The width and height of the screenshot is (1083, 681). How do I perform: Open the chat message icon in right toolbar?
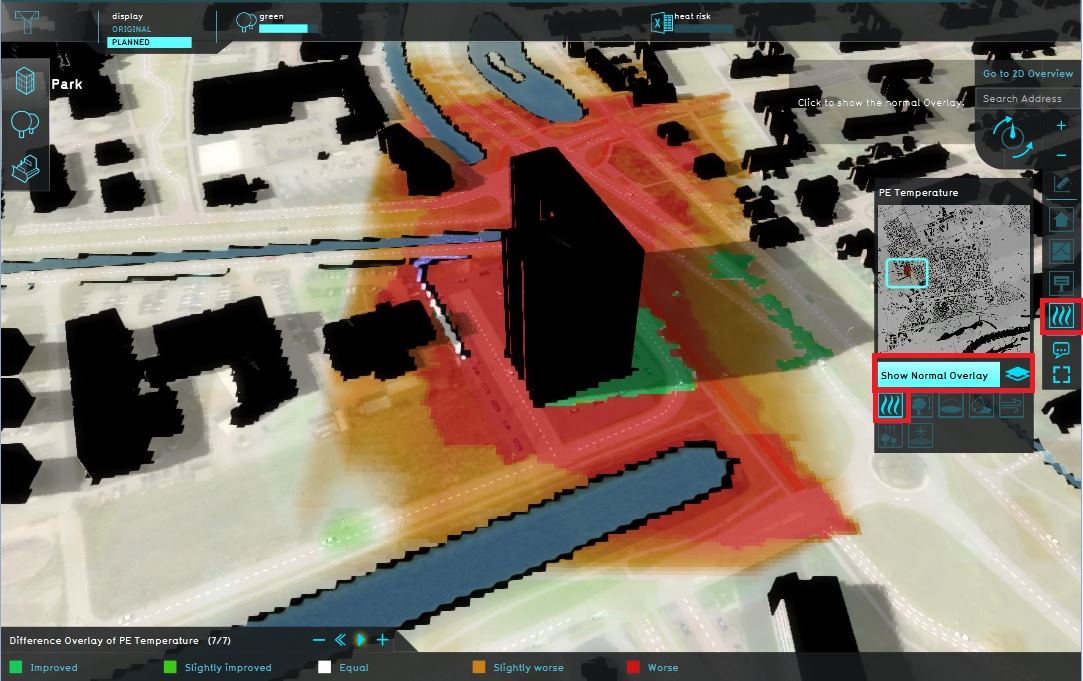[x=1061, y=350]
